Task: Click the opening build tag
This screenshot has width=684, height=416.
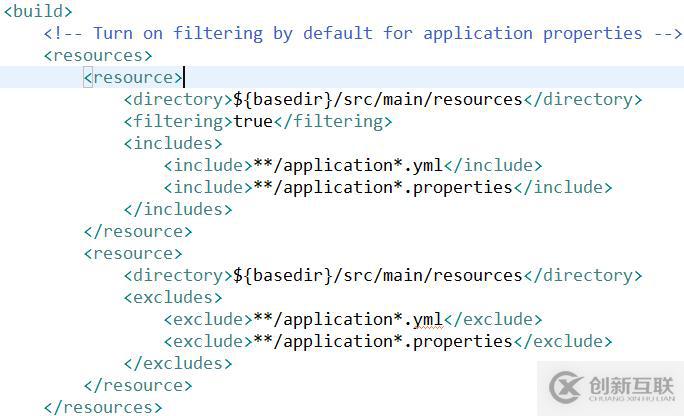Action: 38,11
